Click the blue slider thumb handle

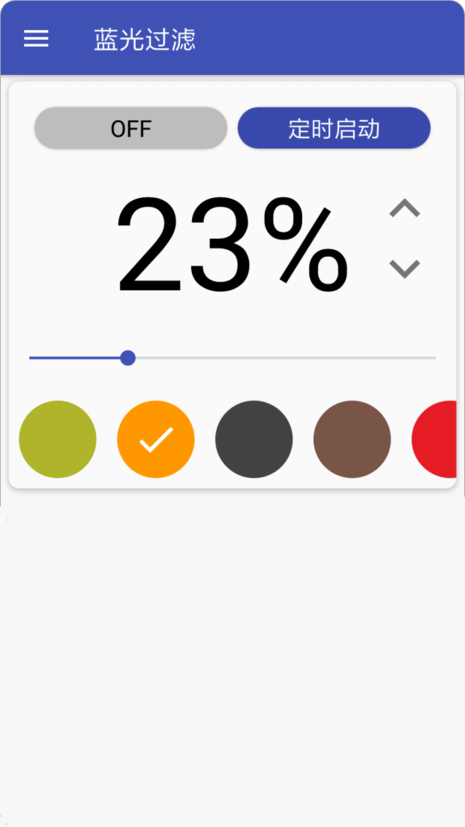tap(128, 358)
